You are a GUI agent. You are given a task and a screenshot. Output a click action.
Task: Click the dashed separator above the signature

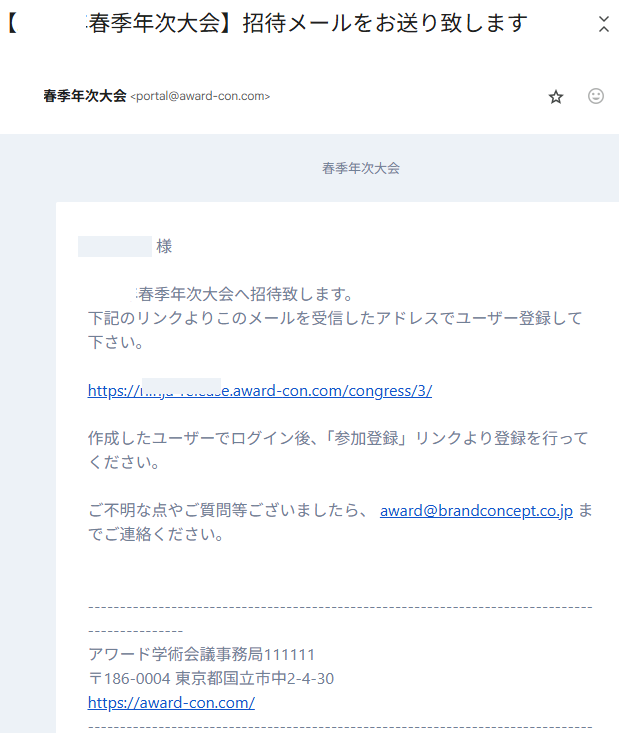click(340, 607)
